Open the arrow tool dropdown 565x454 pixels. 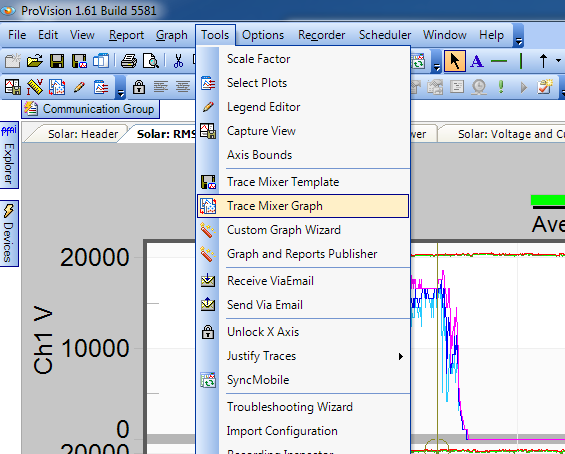[559, 61]
